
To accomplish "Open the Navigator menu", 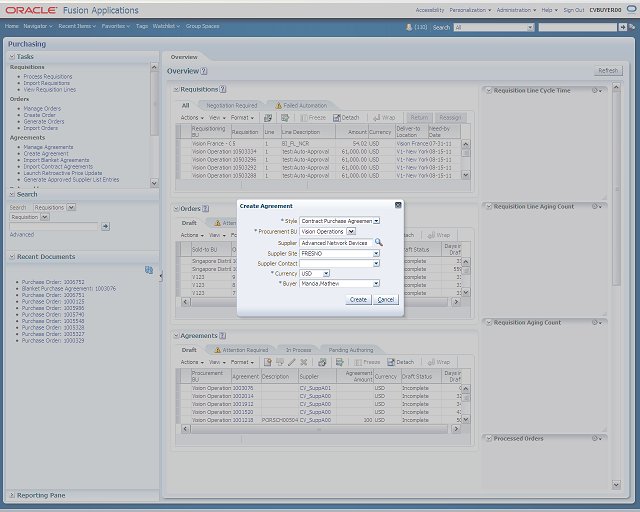I will [x=38, y=26].
